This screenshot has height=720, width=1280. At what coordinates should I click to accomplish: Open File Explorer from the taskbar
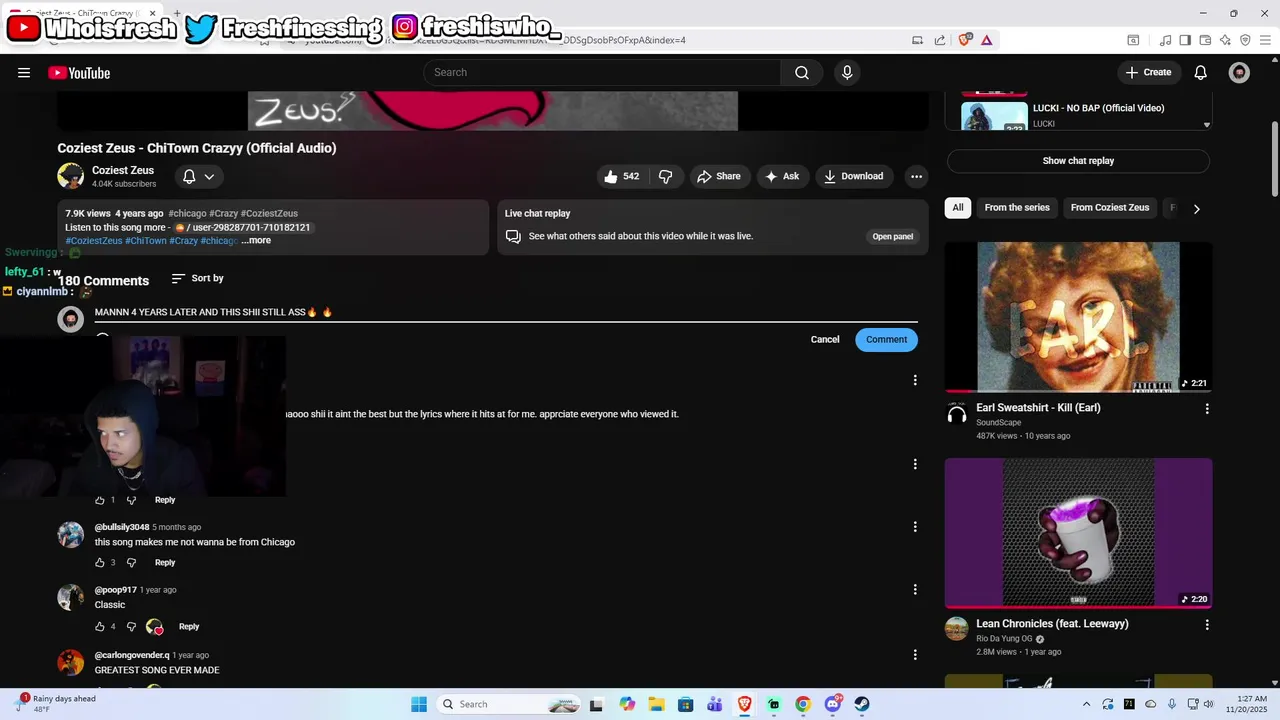click(x=656, y=704)
